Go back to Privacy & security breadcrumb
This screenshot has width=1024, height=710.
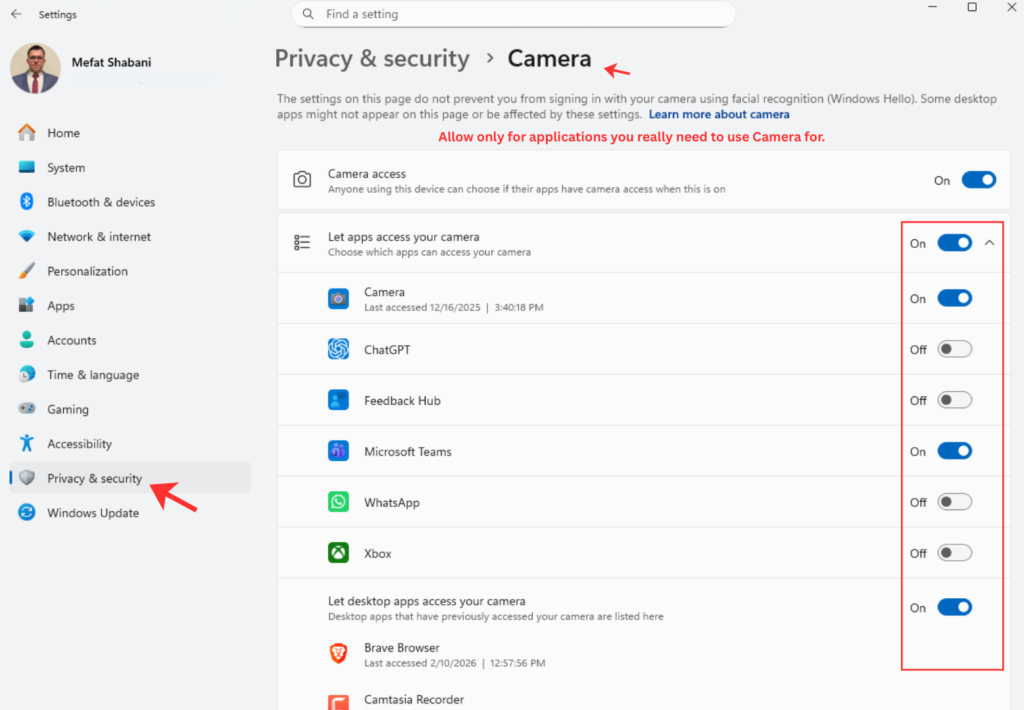pos(372,59)
